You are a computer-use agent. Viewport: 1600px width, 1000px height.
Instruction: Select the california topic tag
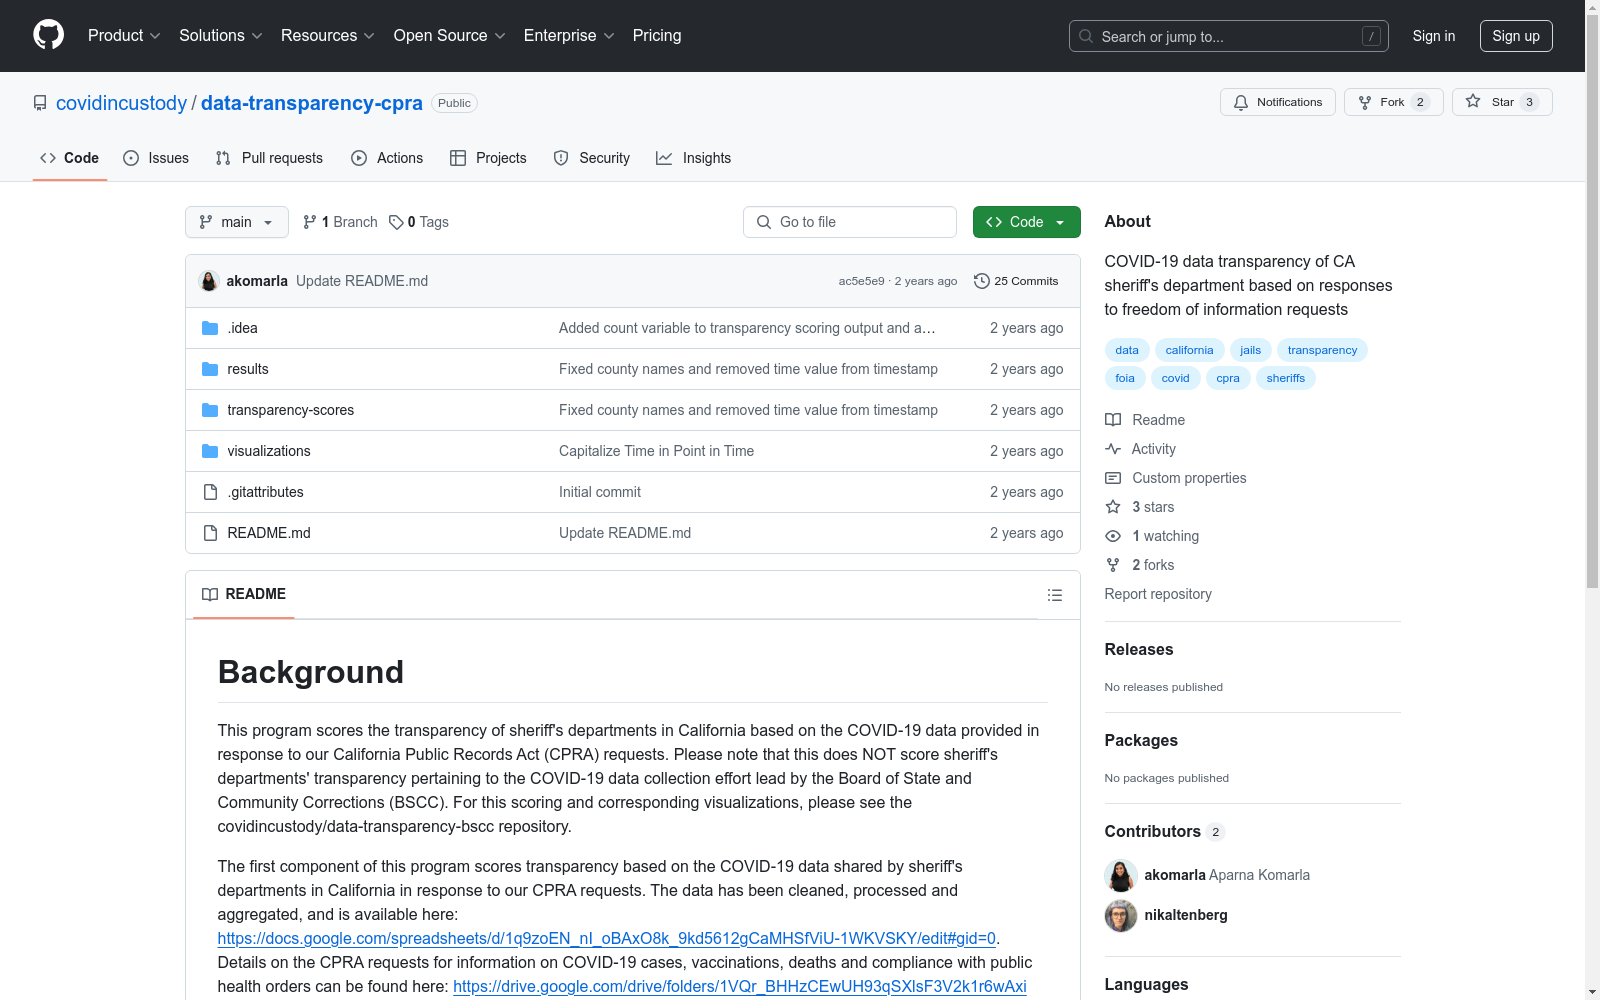click(x=1189, y=350)
